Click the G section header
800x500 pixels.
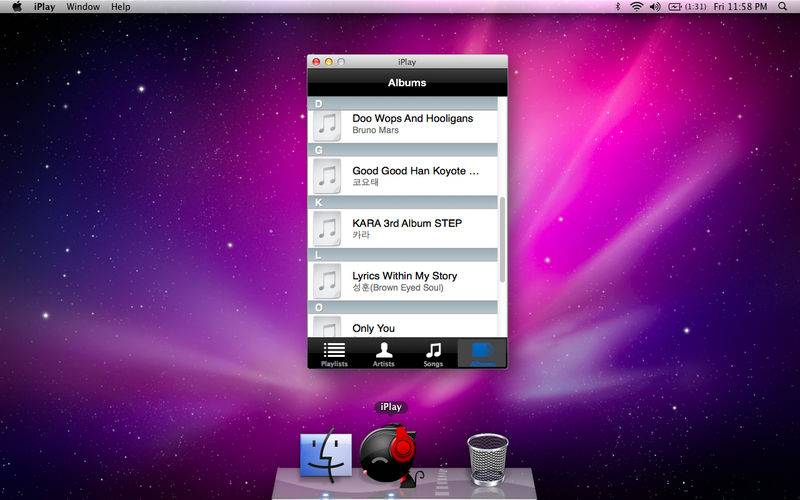403,150
